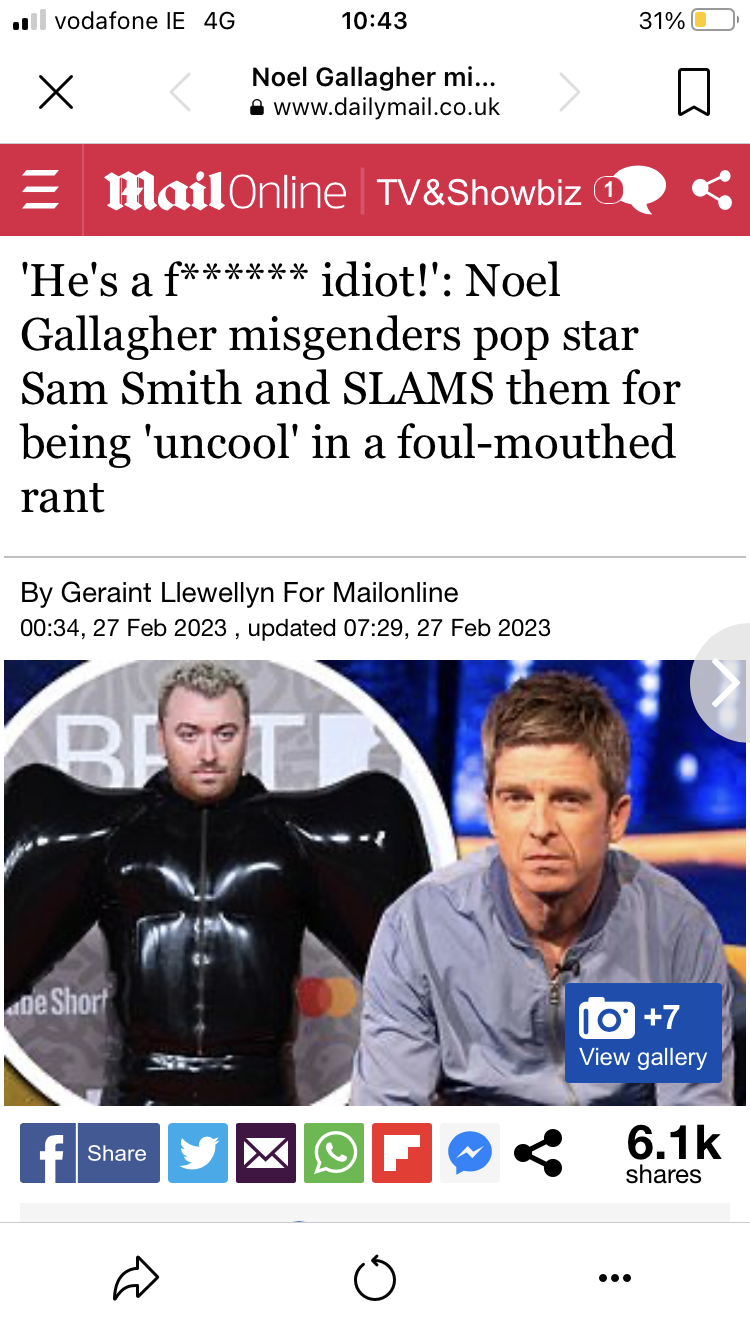The width and height of the screenshot is (750, 1334).
Task: Bookmark this page with the bookmark icon
Action: point(694,92)
